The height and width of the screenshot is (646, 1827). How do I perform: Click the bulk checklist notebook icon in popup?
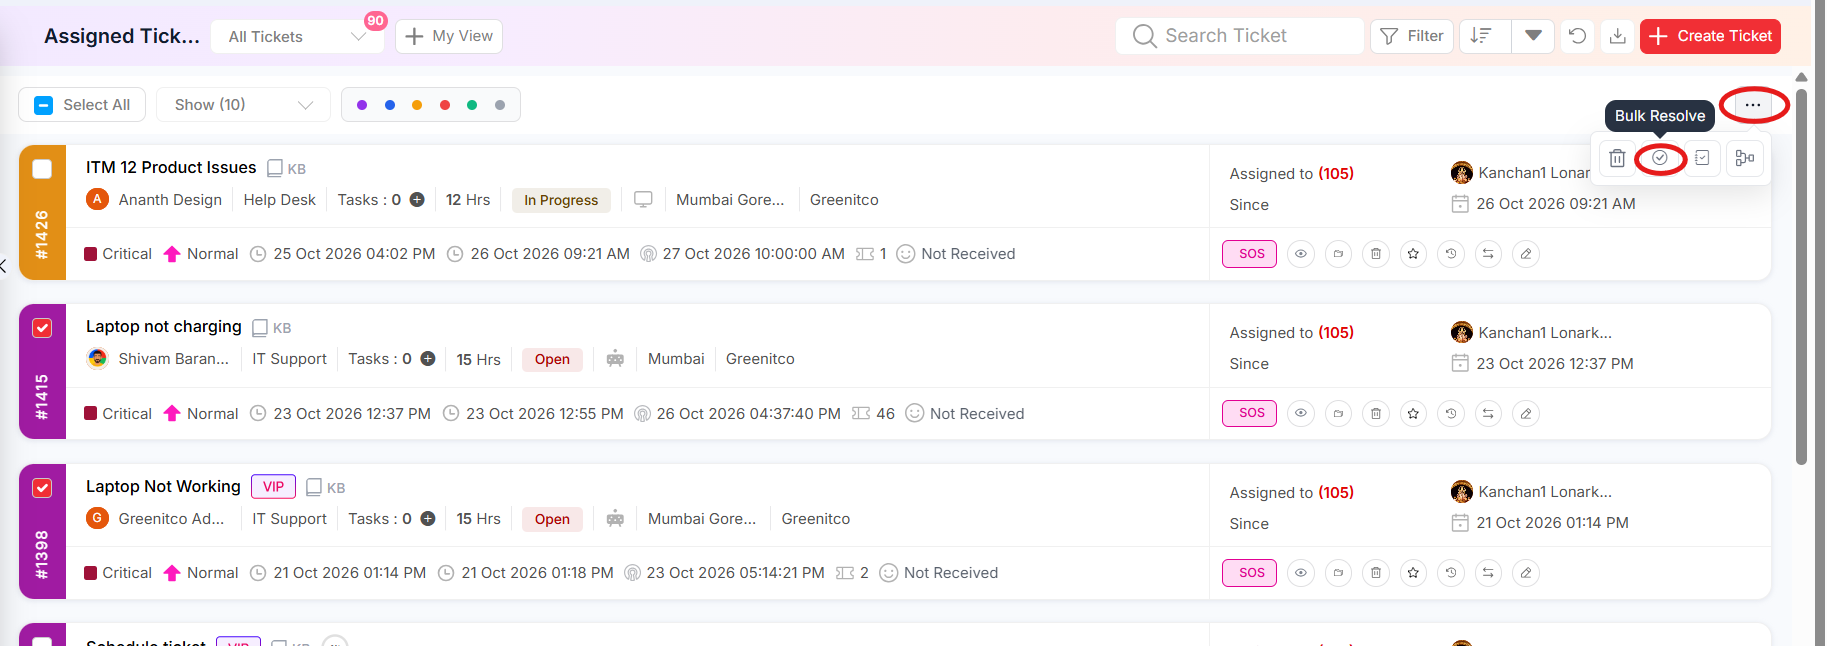1702,158
